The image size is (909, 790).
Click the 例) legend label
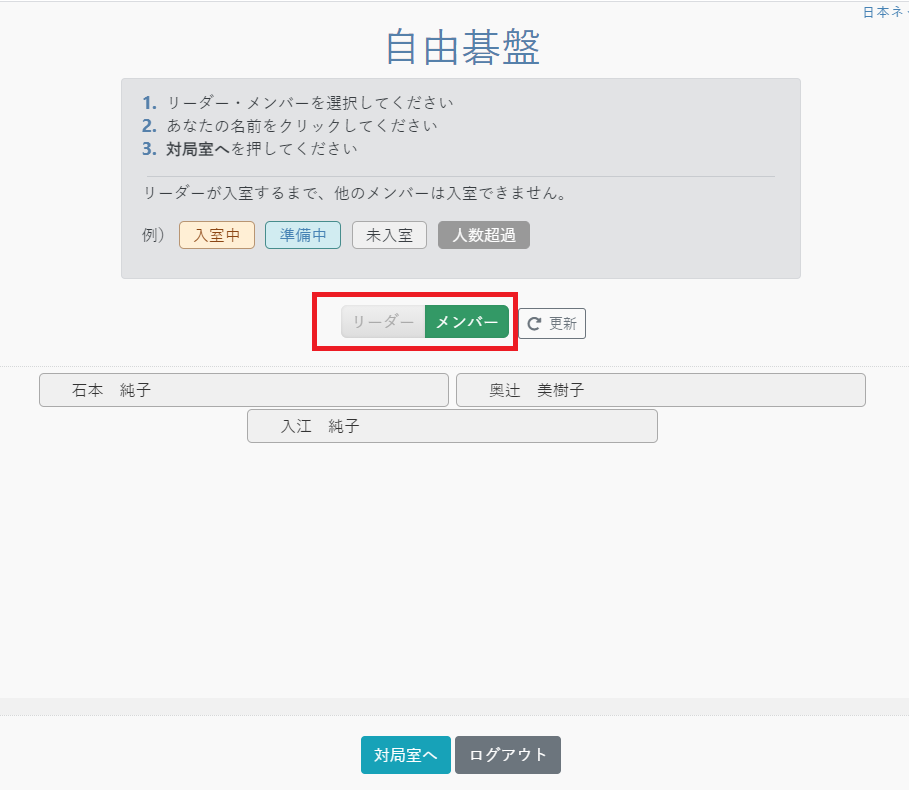(x=154, y=235)
